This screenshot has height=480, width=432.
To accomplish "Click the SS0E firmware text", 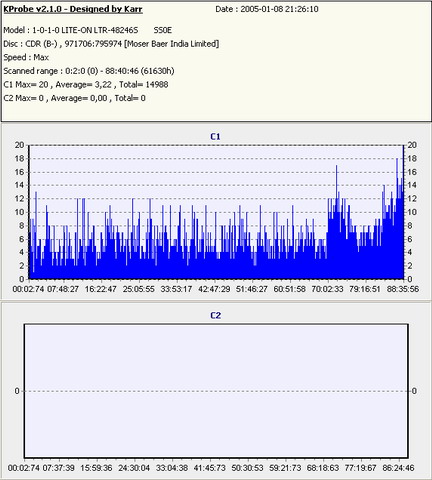I will pyautogui.click(x=163, y=30).
